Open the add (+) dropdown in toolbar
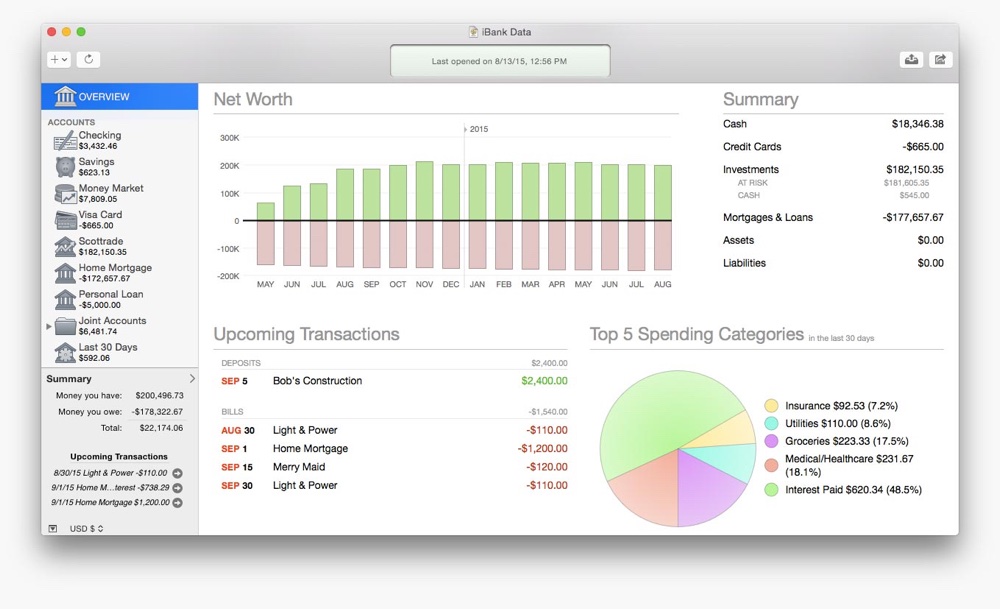Viewport: 1000px width, 609px height. tap(59, 60)
